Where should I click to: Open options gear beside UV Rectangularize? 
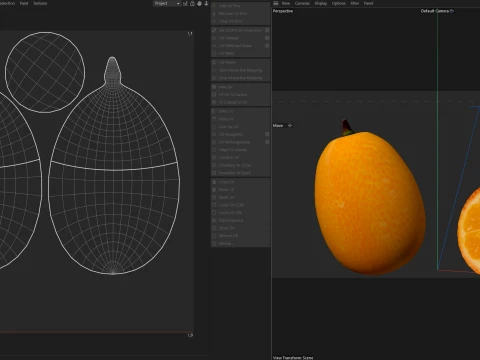[267, 142]
